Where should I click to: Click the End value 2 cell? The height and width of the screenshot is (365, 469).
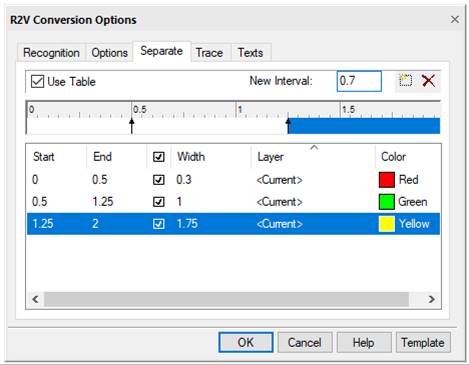[95, 224]
